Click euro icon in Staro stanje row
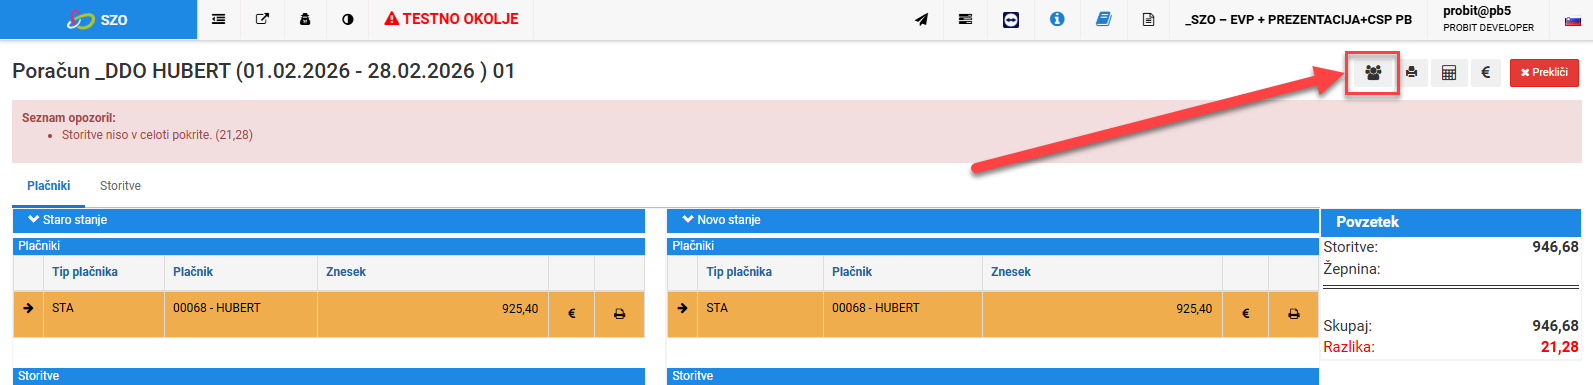This screenshot has height=385, width=1593. pos(572,313)
